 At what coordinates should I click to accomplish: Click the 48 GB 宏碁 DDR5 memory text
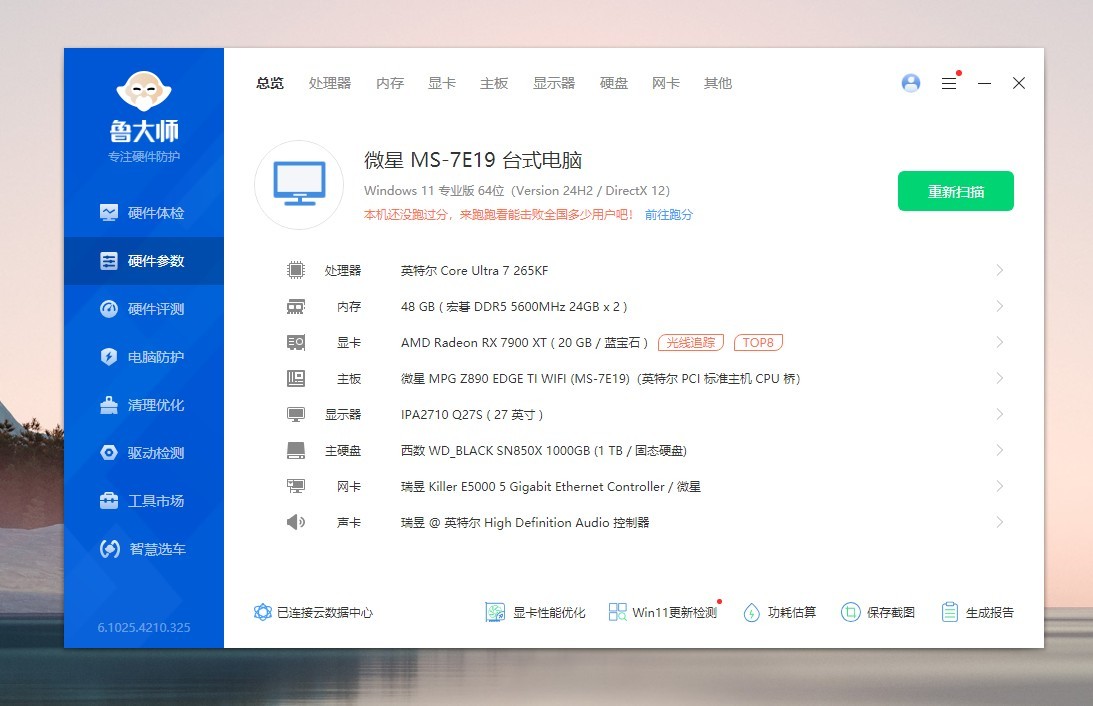pos(514,307)
